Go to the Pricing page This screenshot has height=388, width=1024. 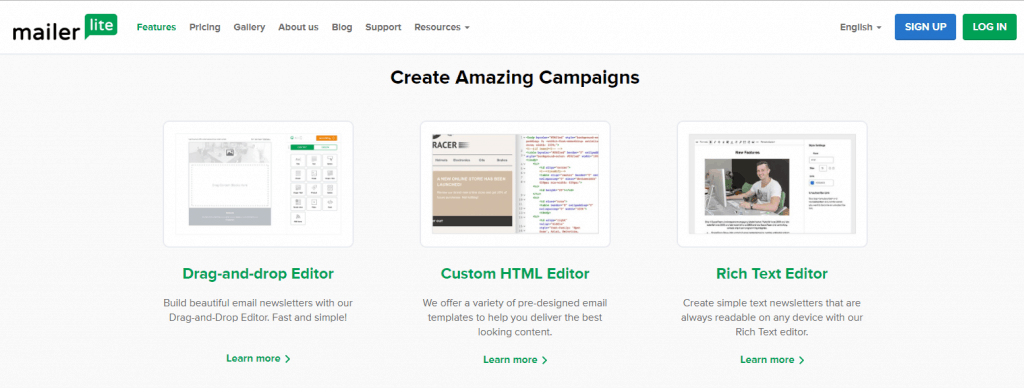click(x=205, y=27)
